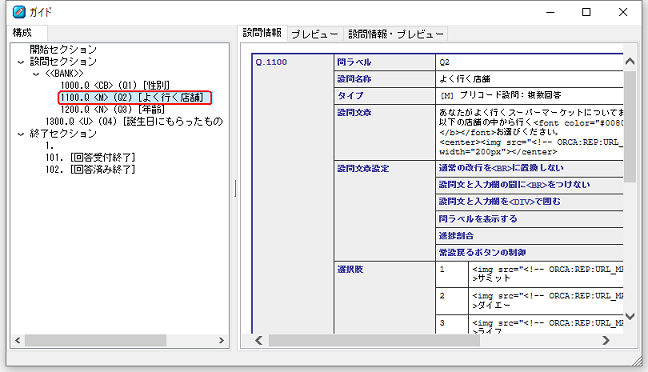This screenshot has height=372, width=648.
Task: Select question 1300.Q (Q4) 誕生日にもらったもの
Action: pyautogui.click(x=134, y=122)
